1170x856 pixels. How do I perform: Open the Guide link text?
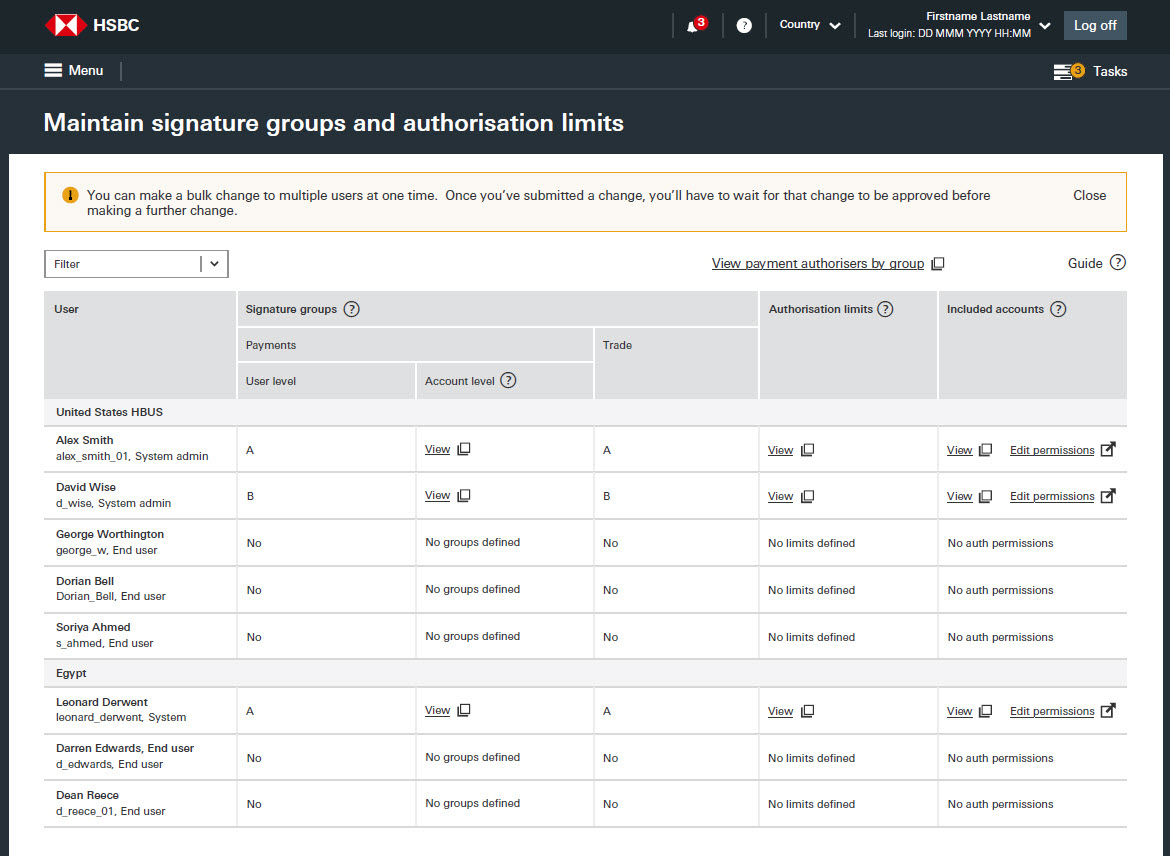1085,263
